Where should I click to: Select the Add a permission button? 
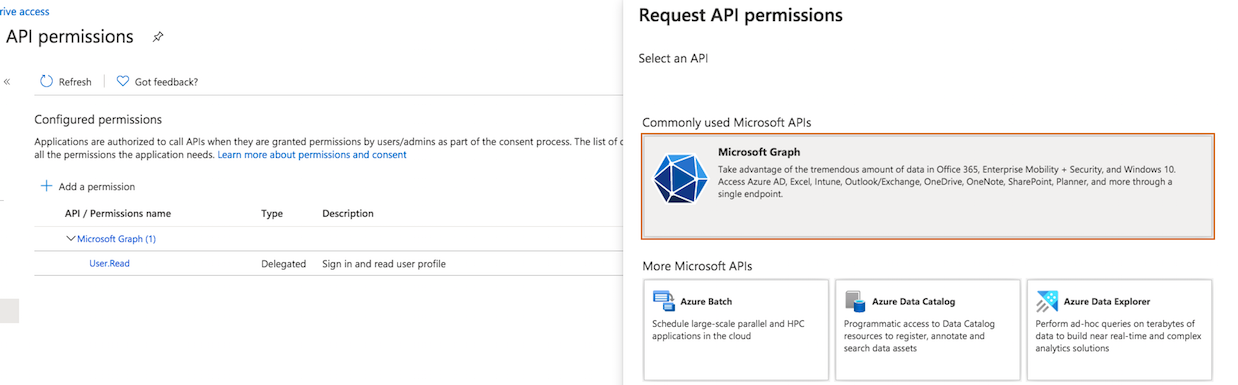[x=87, y=186]
